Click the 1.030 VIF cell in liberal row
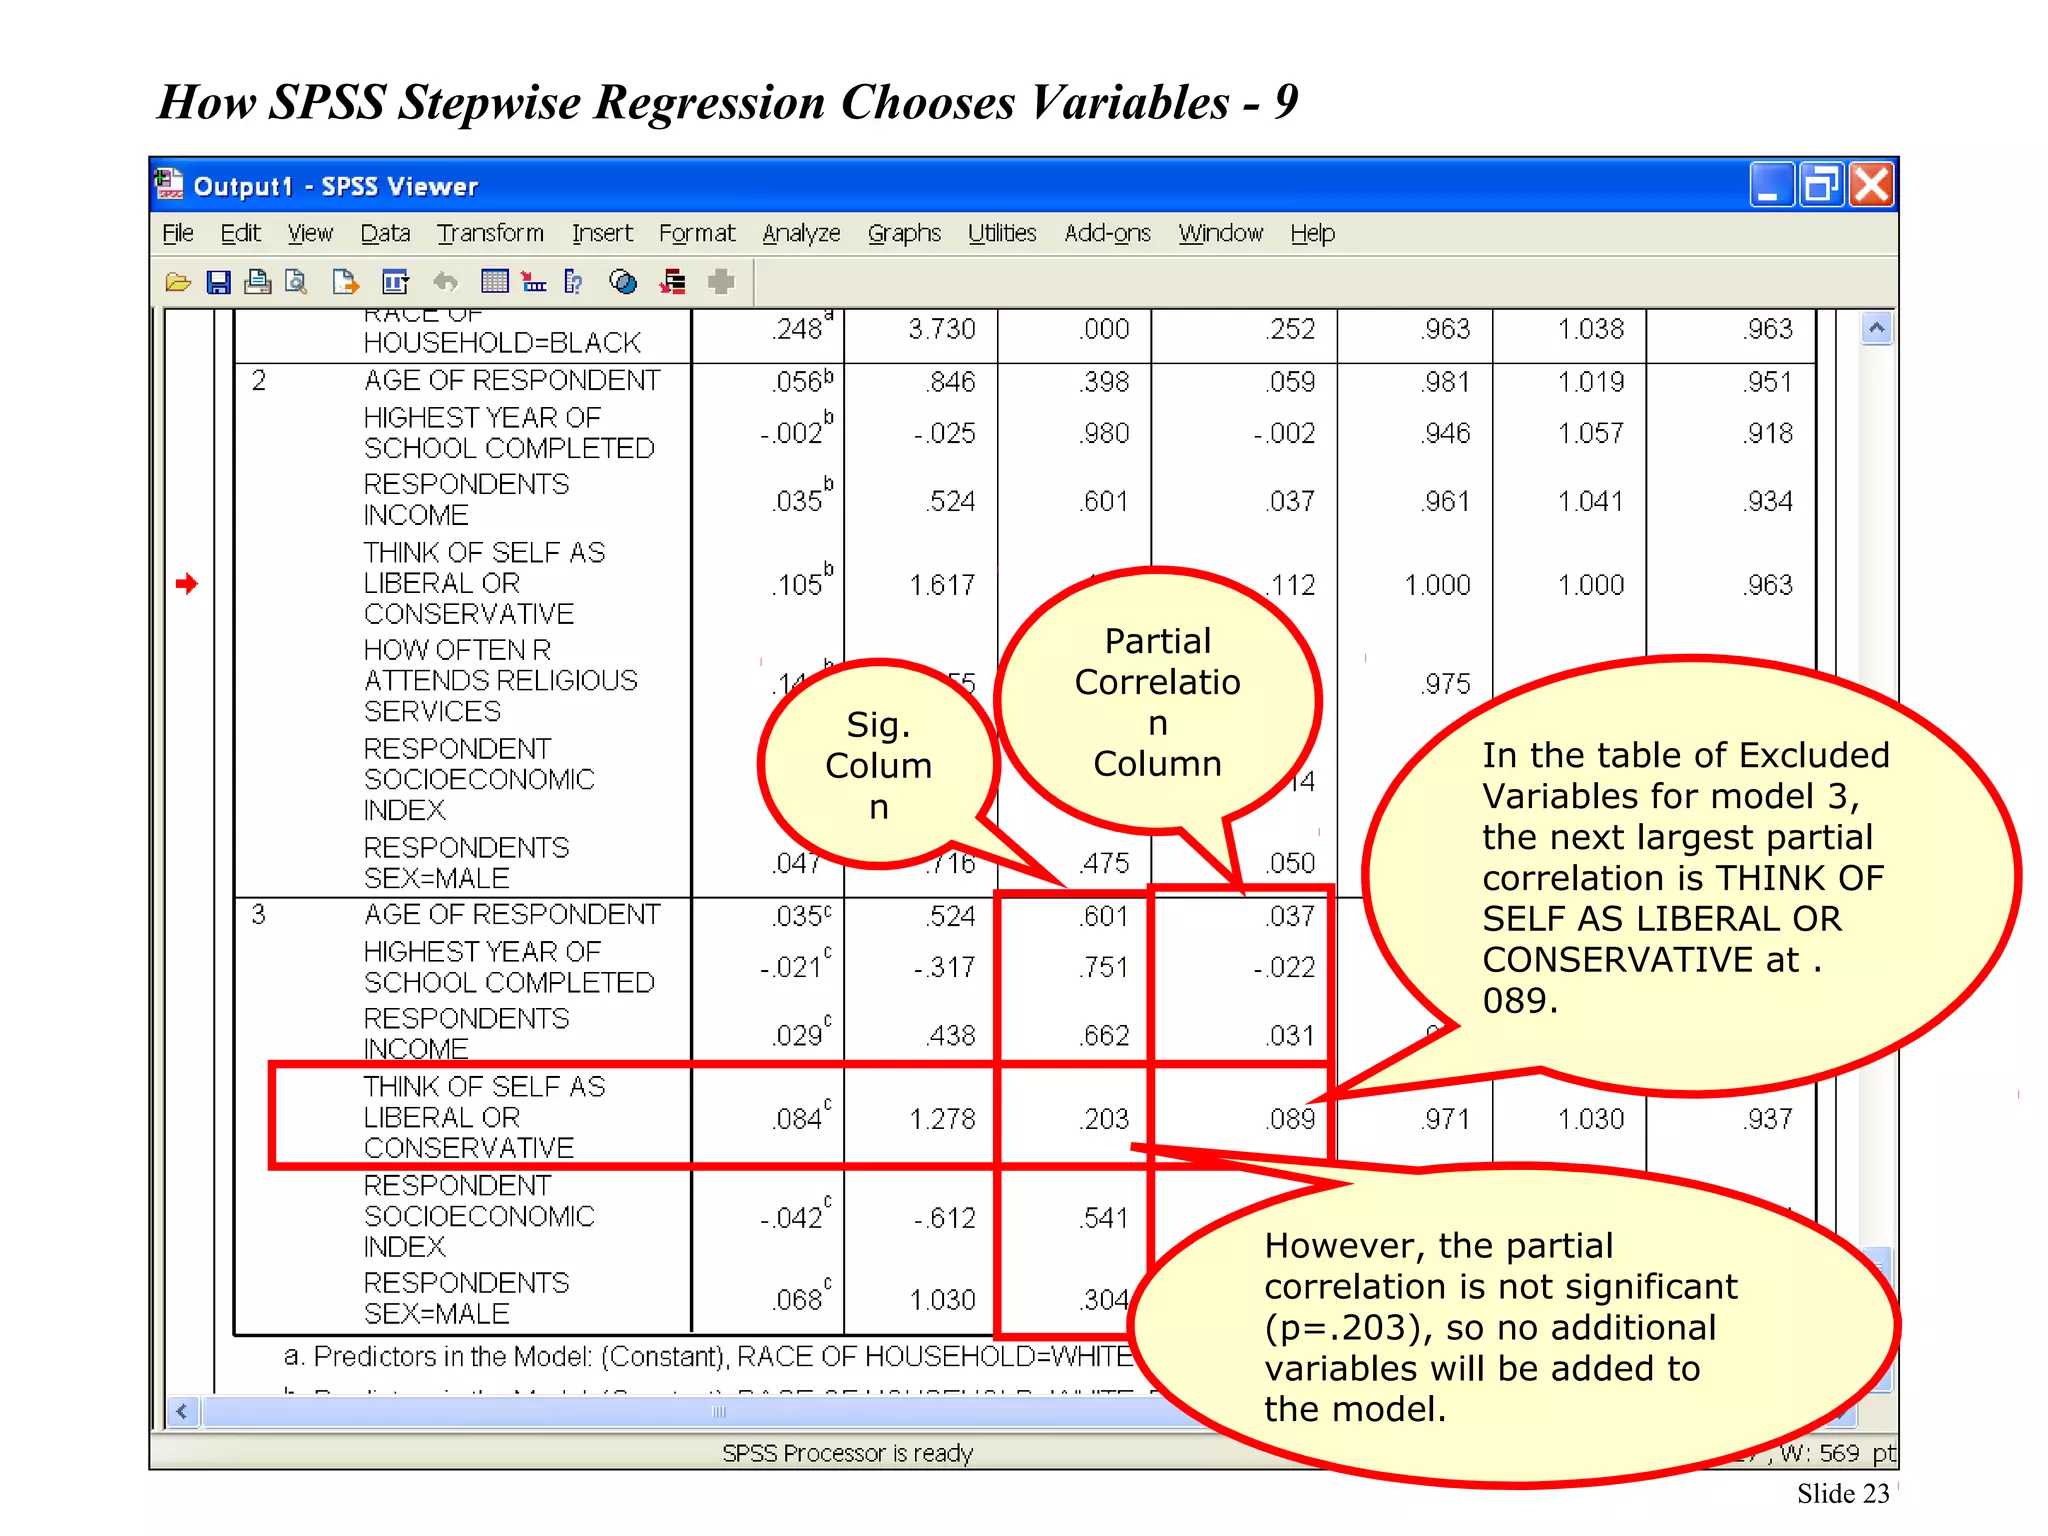This screenshot has height=1536, width=2048. click(1590, 1118)
